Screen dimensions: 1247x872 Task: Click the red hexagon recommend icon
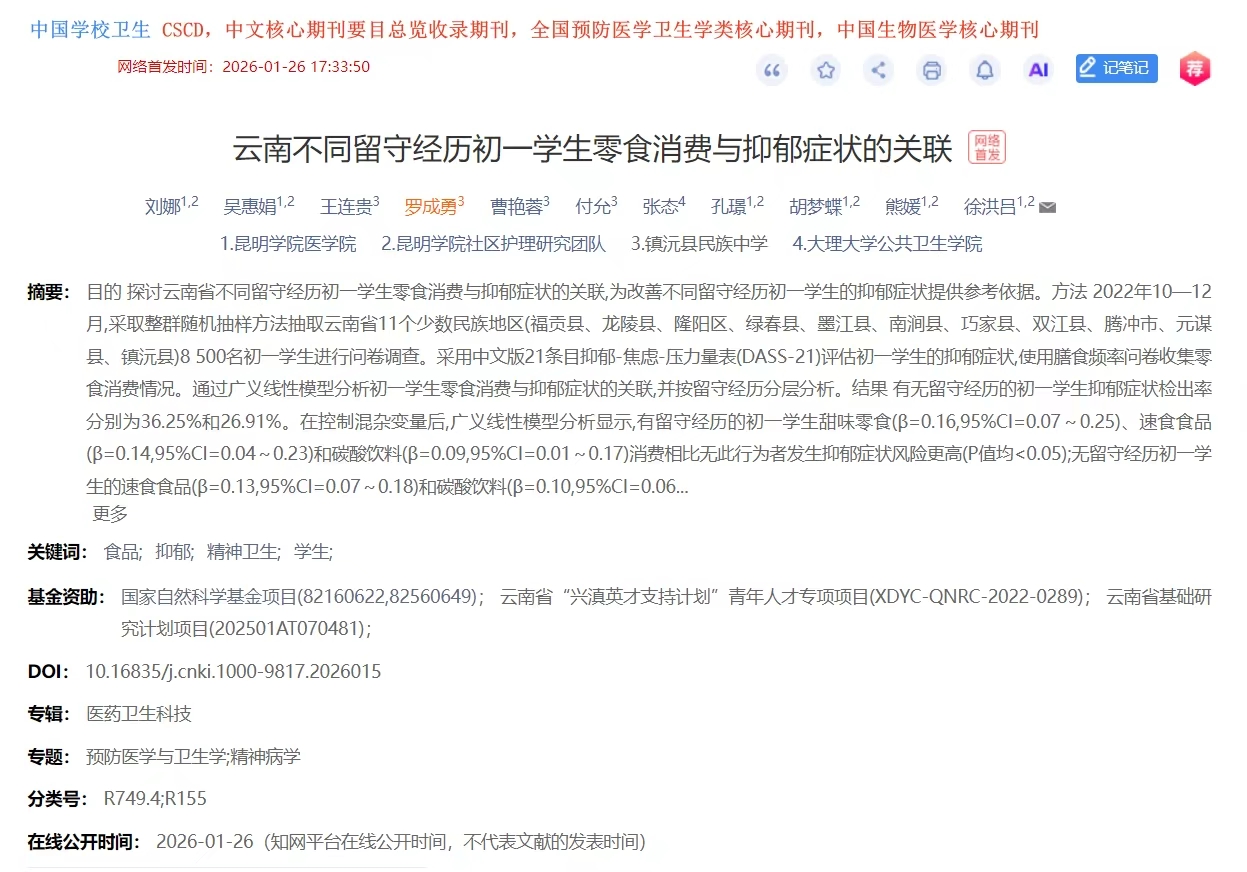click(x=1194, y=69)
